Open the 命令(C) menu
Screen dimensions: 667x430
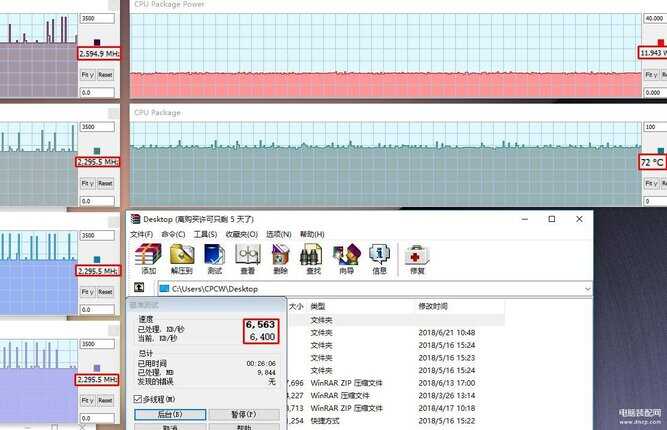tap(173, 234)
